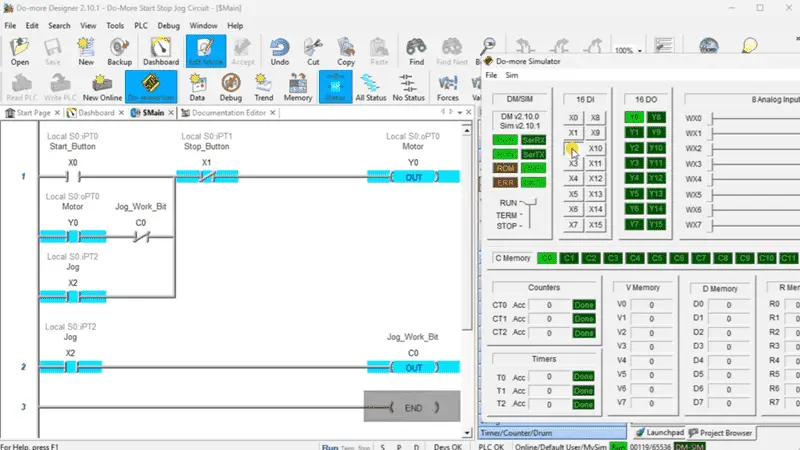Click the Save toolbar icon
The height and width of the screenshot is (450, 800).
pos(53,52)
